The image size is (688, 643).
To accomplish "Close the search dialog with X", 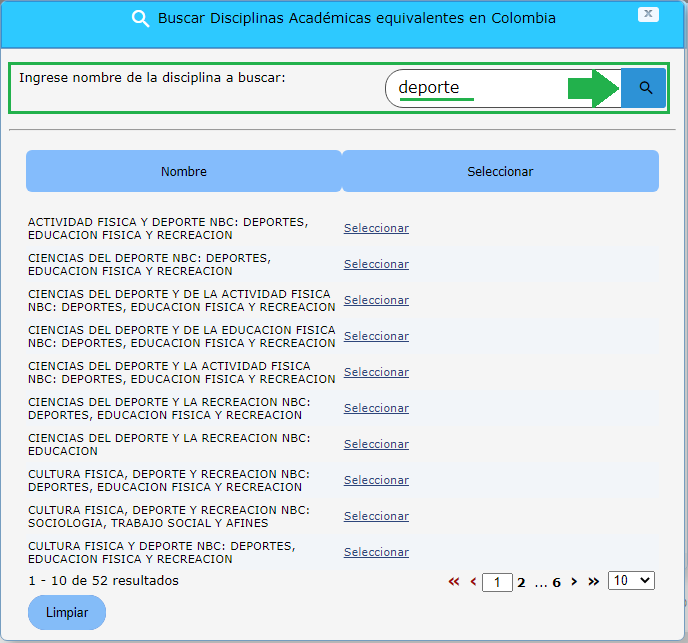I will click(648, 14).
